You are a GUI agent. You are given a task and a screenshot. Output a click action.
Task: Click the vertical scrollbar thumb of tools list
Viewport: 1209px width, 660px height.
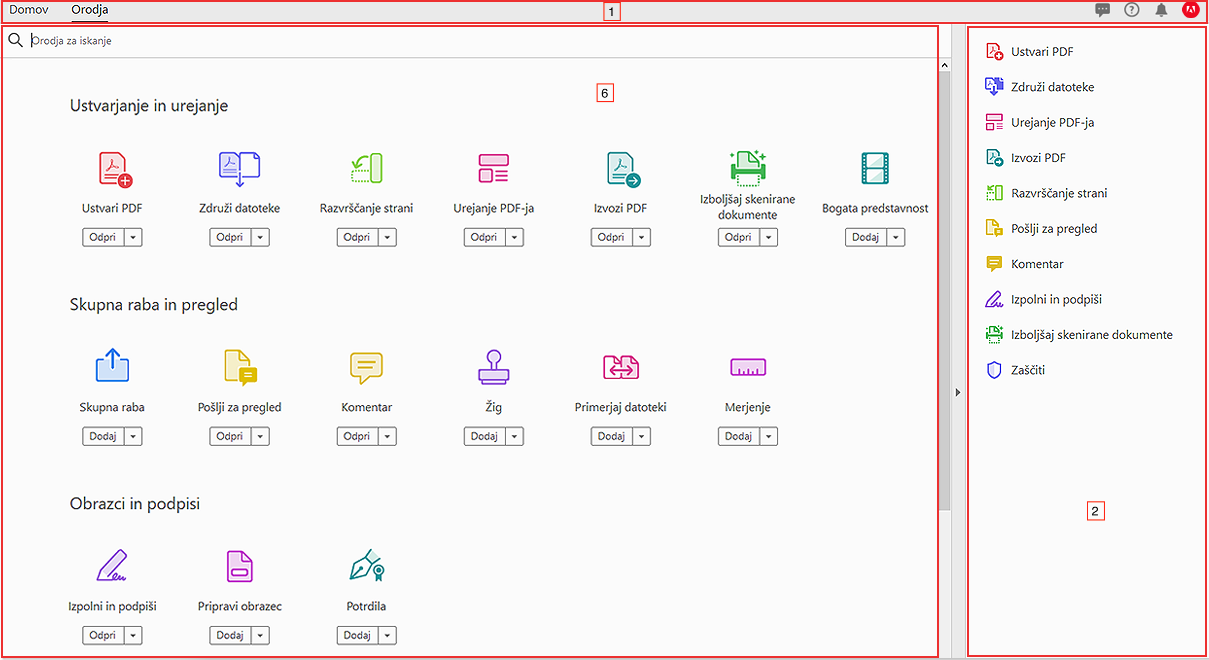[945, 290]
